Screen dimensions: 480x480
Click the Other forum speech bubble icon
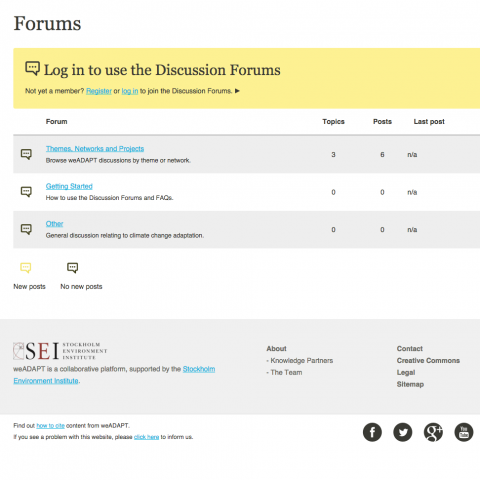click(x=26, y=229)
